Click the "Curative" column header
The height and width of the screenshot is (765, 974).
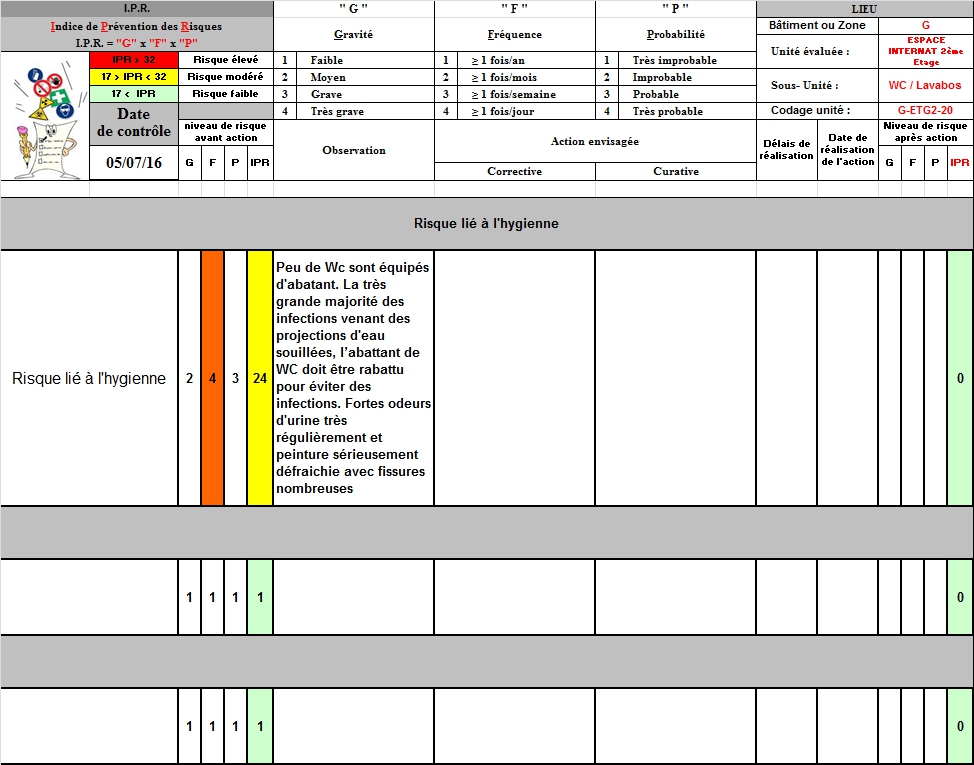pos(676,172)
